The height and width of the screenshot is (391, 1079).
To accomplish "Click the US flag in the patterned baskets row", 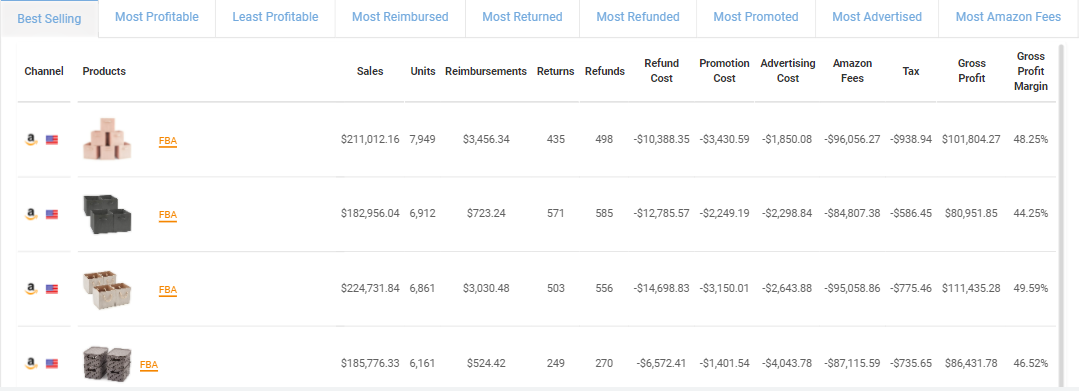I will [x=52, y=363].
